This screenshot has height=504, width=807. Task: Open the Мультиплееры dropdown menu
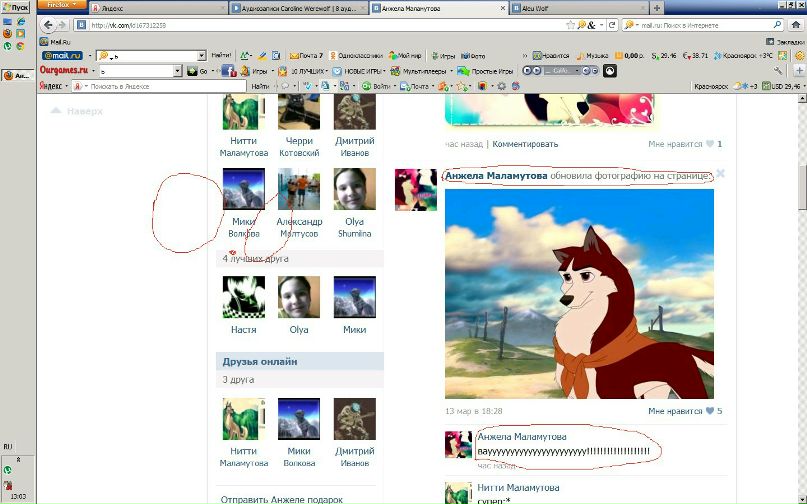[422, 71]
